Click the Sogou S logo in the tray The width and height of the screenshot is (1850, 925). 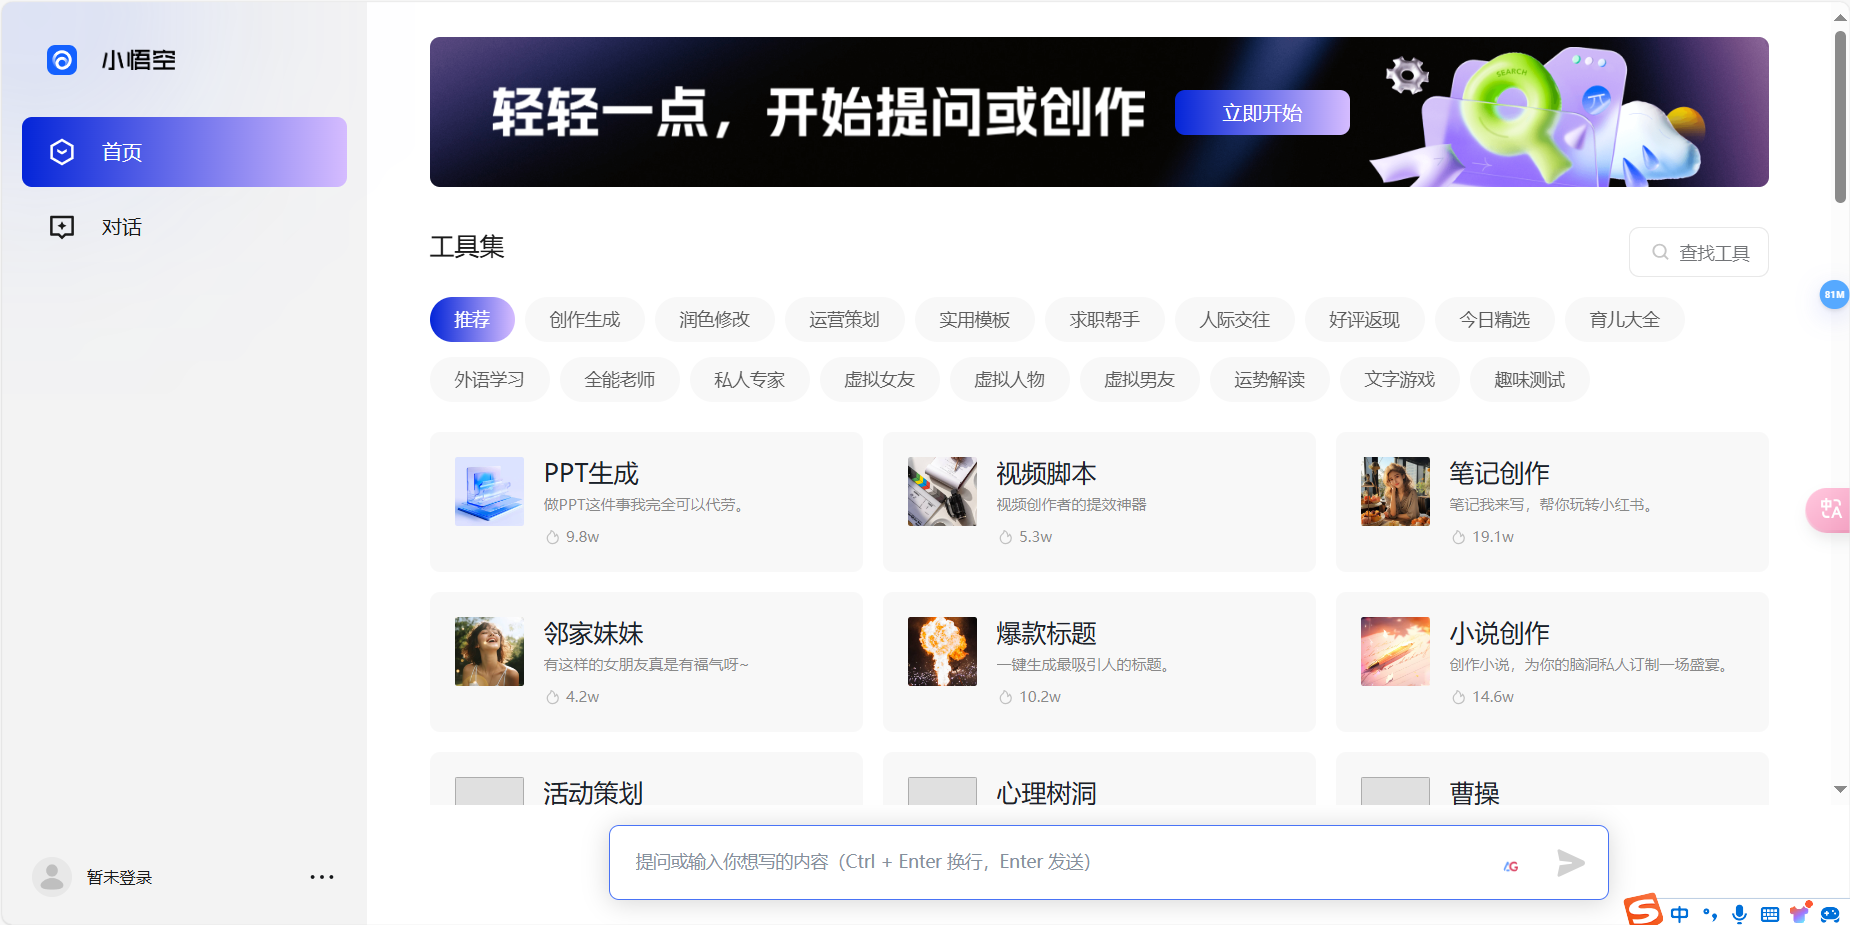point(1643,911)
